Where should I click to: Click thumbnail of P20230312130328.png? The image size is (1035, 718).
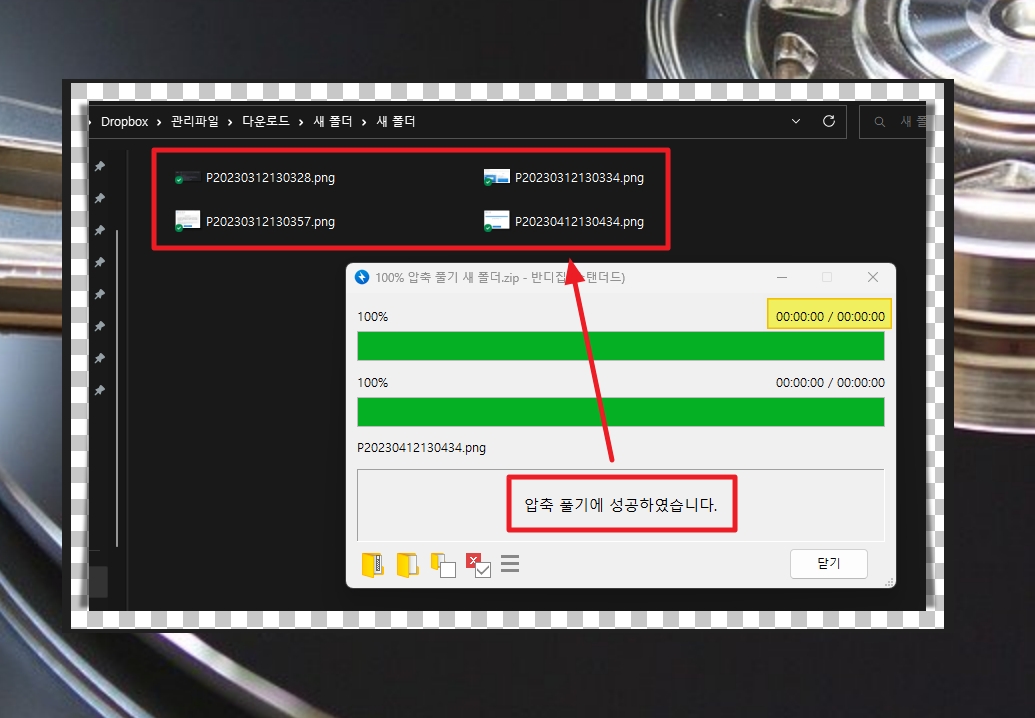pyautogui.click(x=187, y=177)
